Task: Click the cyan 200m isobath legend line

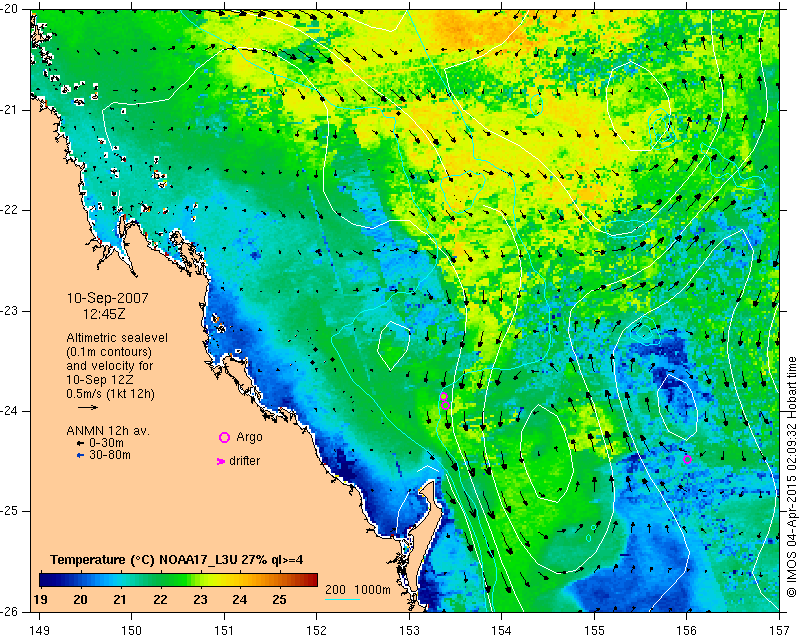Action: tap(342, 599)
